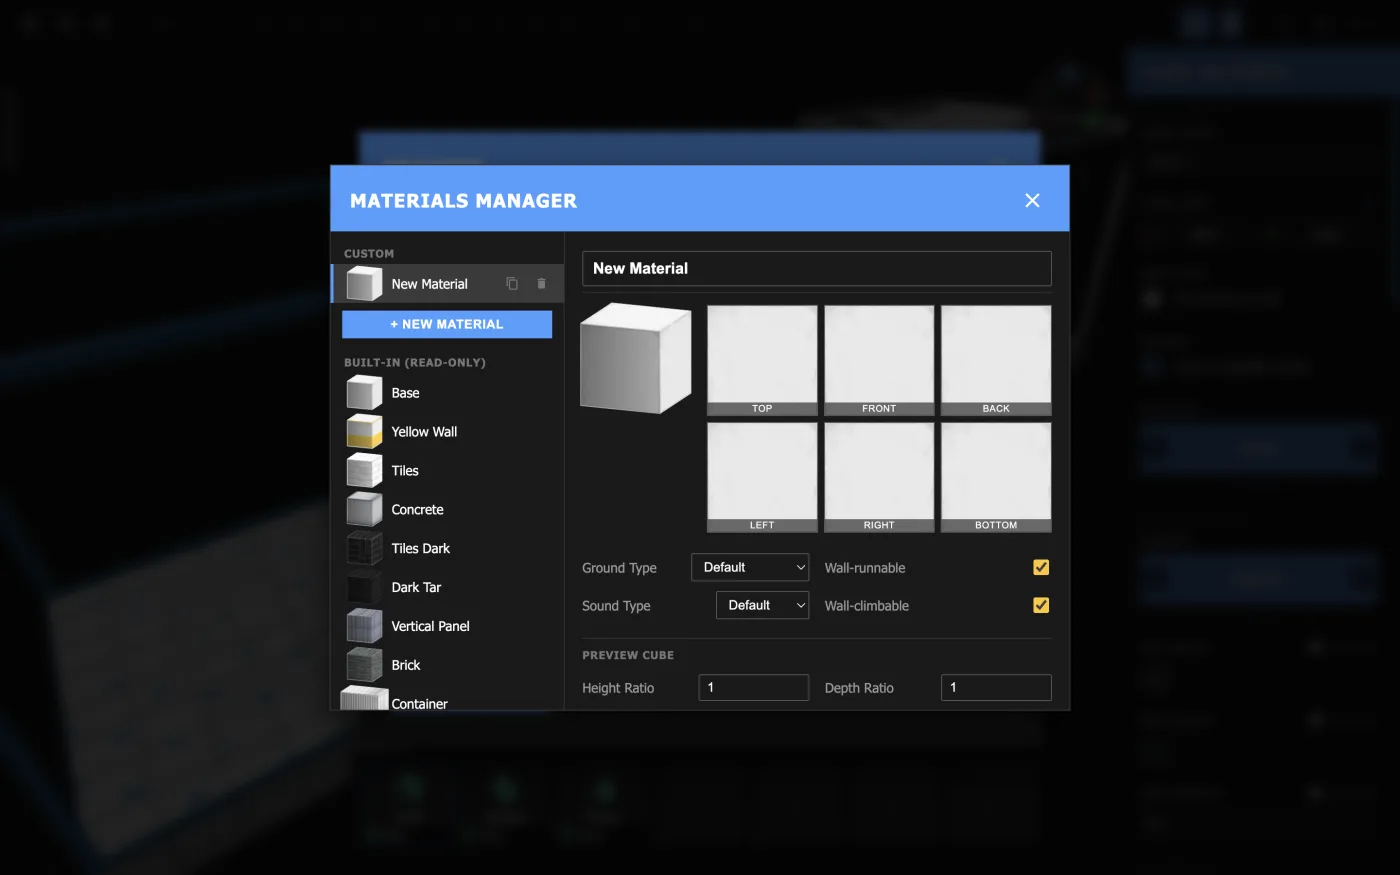1400x875 pixels.
Task: Add a material with + NEW MATERIAL
Action: (x=447, y=324)
